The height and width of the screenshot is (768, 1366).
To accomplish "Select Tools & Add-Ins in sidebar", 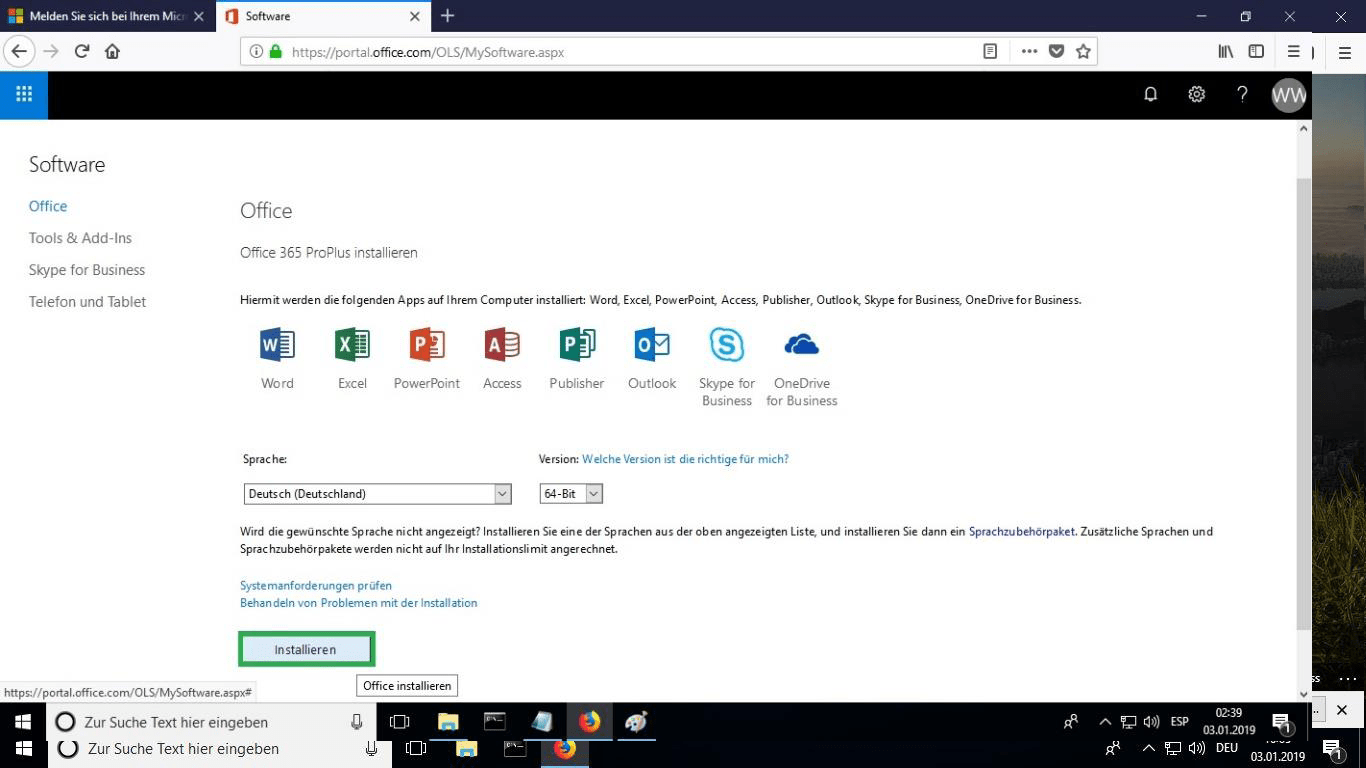I will coord(80,238).
